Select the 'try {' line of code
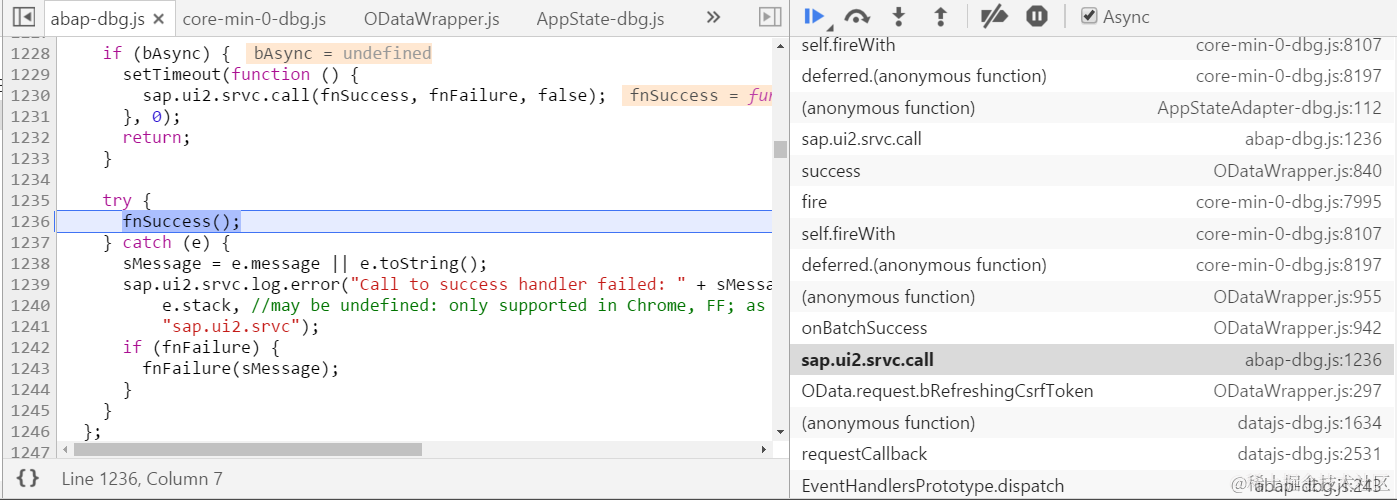 [126, 200]
